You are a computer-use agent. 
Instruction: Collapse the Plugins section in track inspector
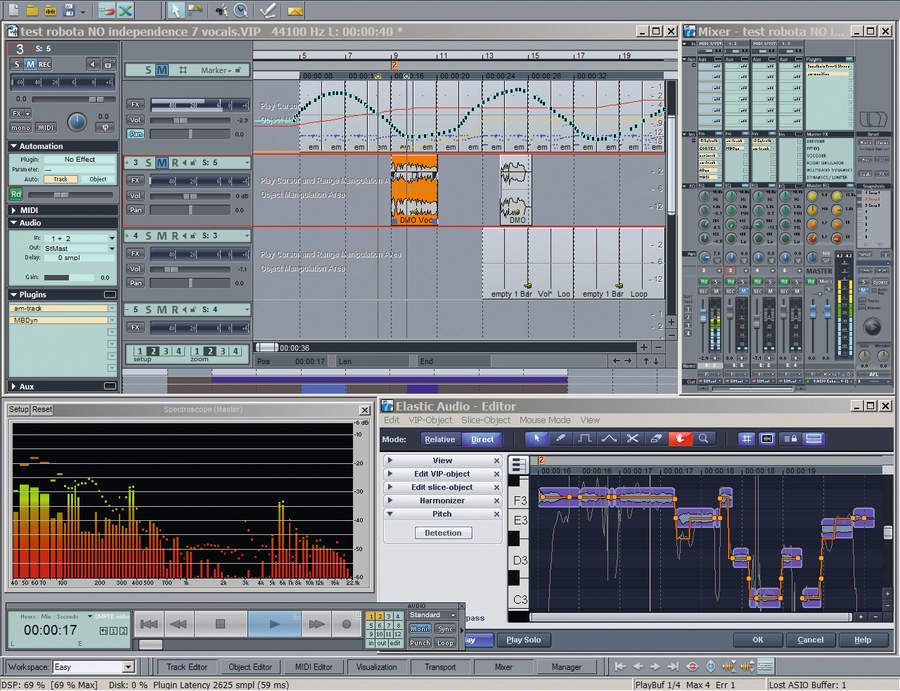[14, 294]
